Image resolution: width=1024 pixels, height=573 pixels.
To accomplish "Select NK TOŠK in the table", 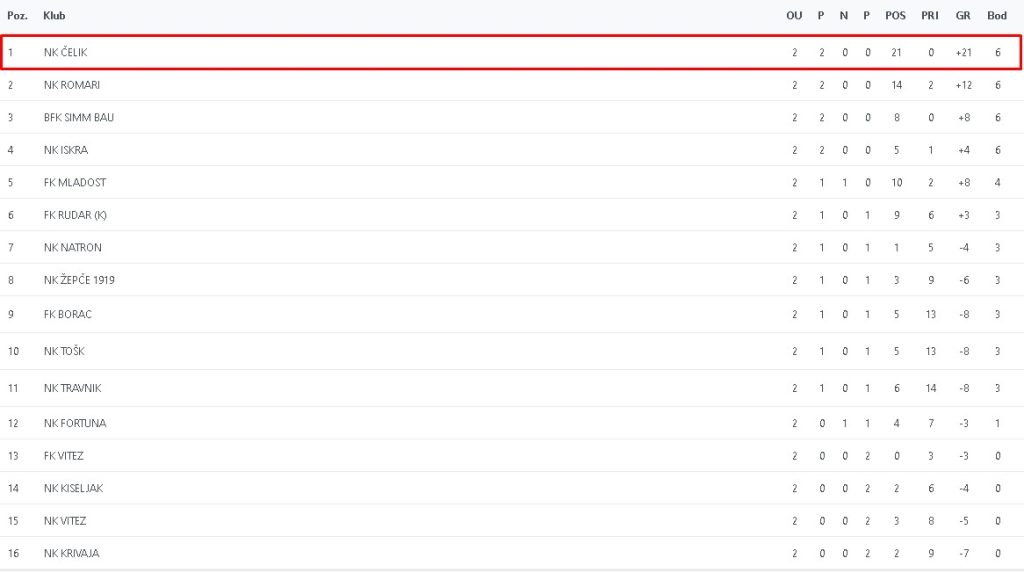I will tap(64, 351).
